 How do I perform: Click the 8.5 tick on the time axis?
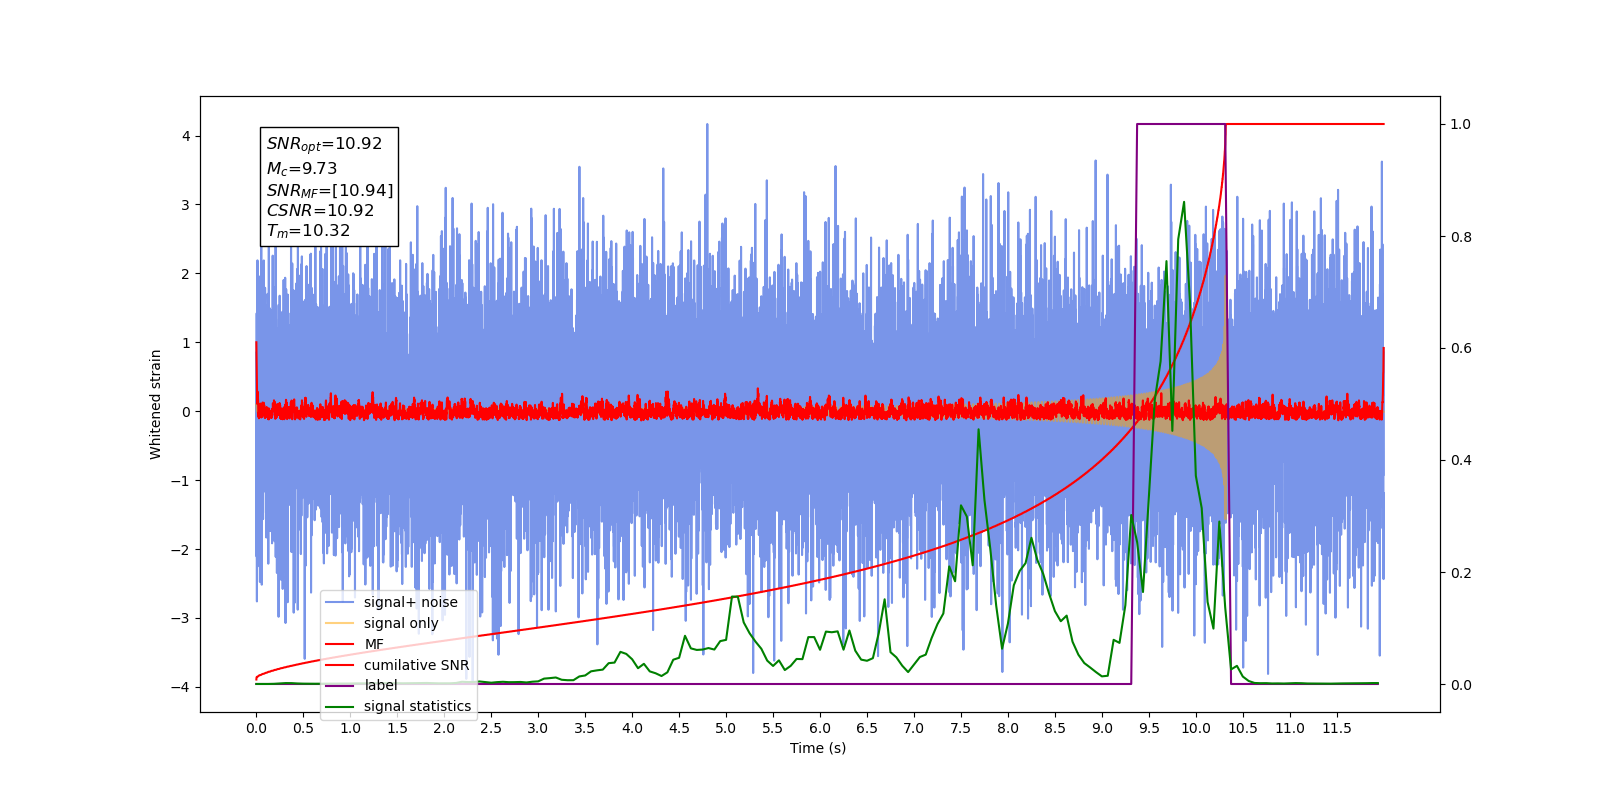click(1055, 728)
